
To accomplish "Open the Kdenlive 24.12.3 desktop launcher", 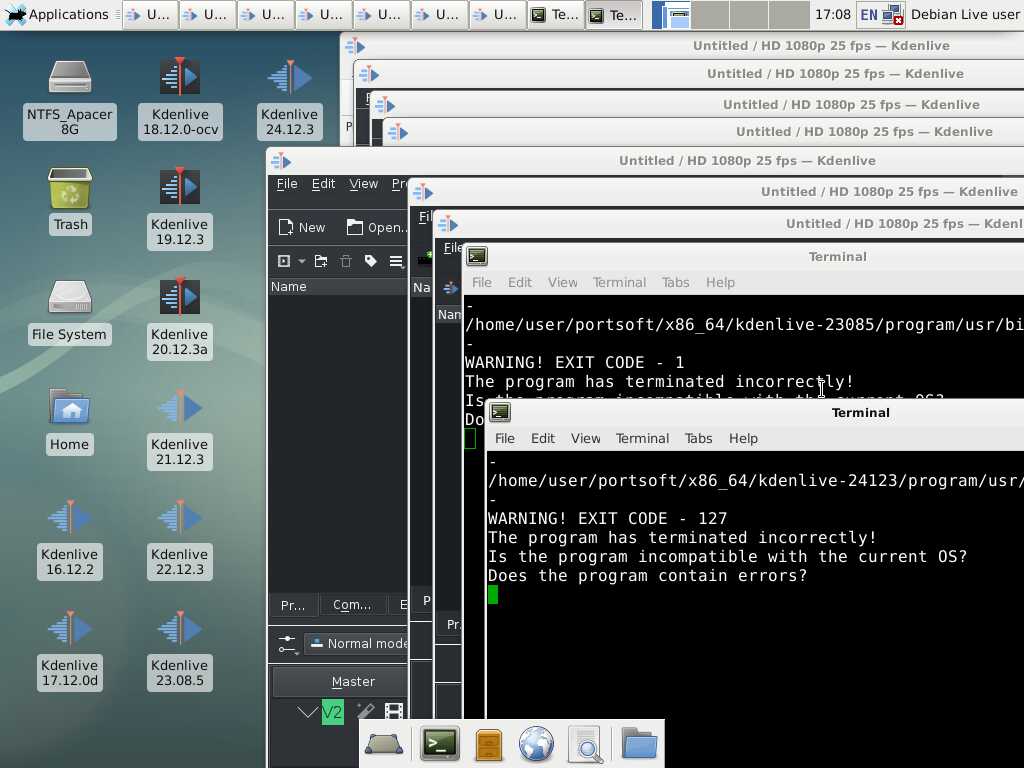I will (290, 98).
